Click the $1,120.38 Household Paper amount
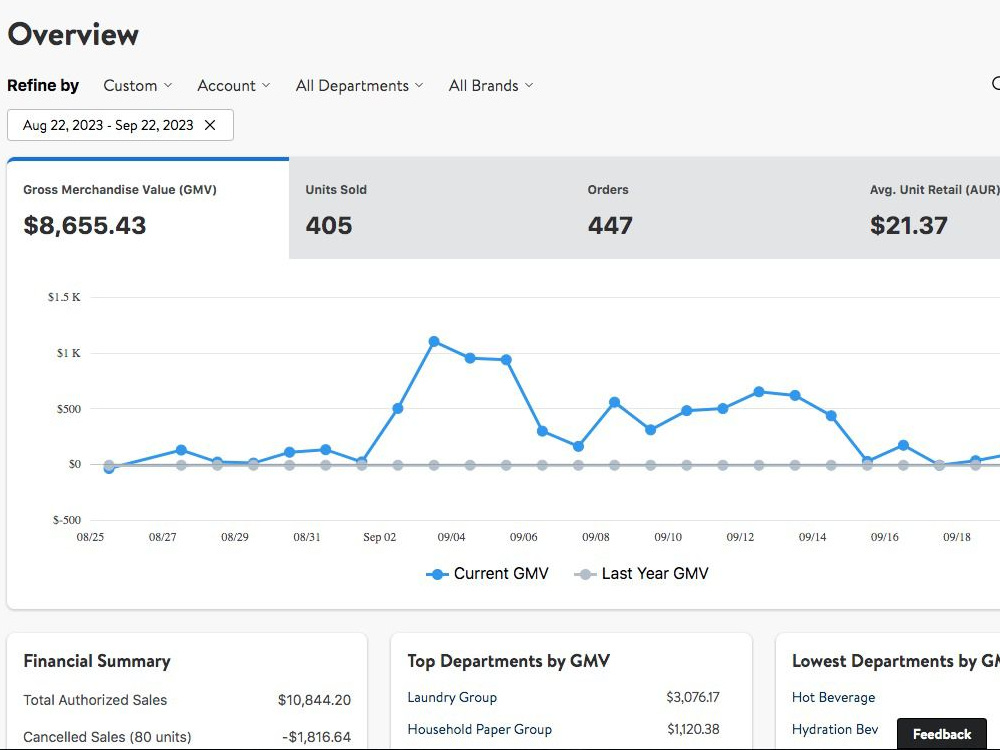Screen dimensions: 1000x750 click(x=693, y=729)
